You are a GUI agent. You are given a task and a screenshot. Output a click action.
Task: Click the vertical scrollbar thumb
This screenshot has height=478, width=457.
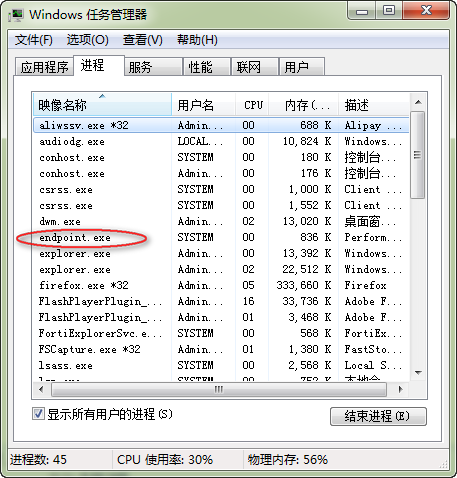click(x=418, y=155)
